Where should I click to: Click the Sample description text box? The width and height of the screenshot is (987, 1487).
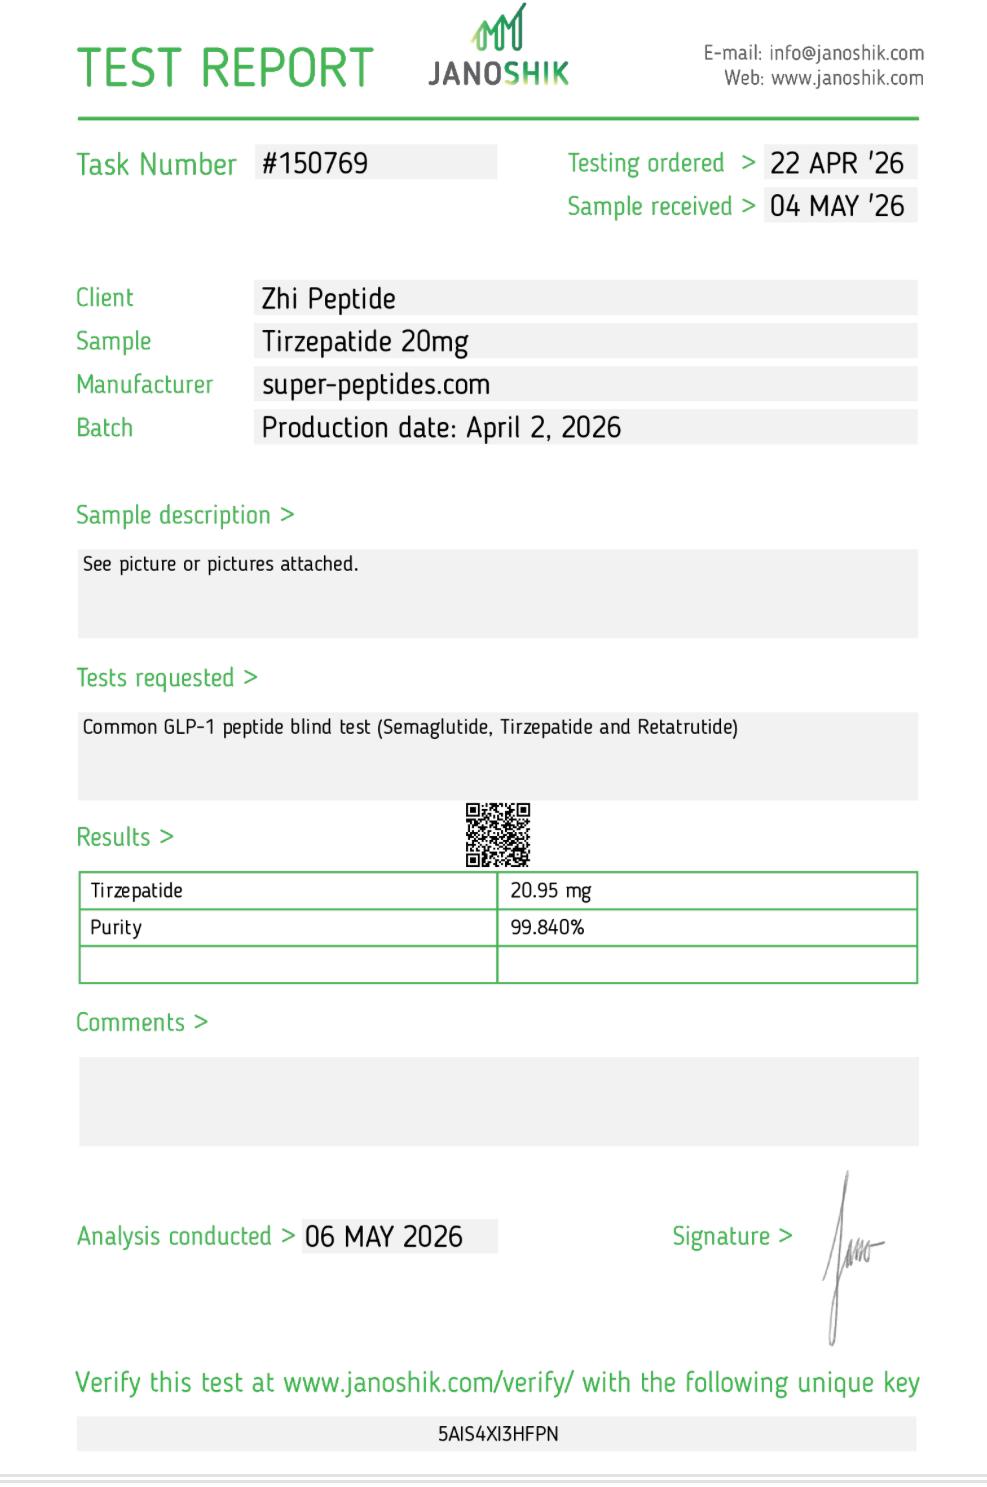[x=498, y=593]
